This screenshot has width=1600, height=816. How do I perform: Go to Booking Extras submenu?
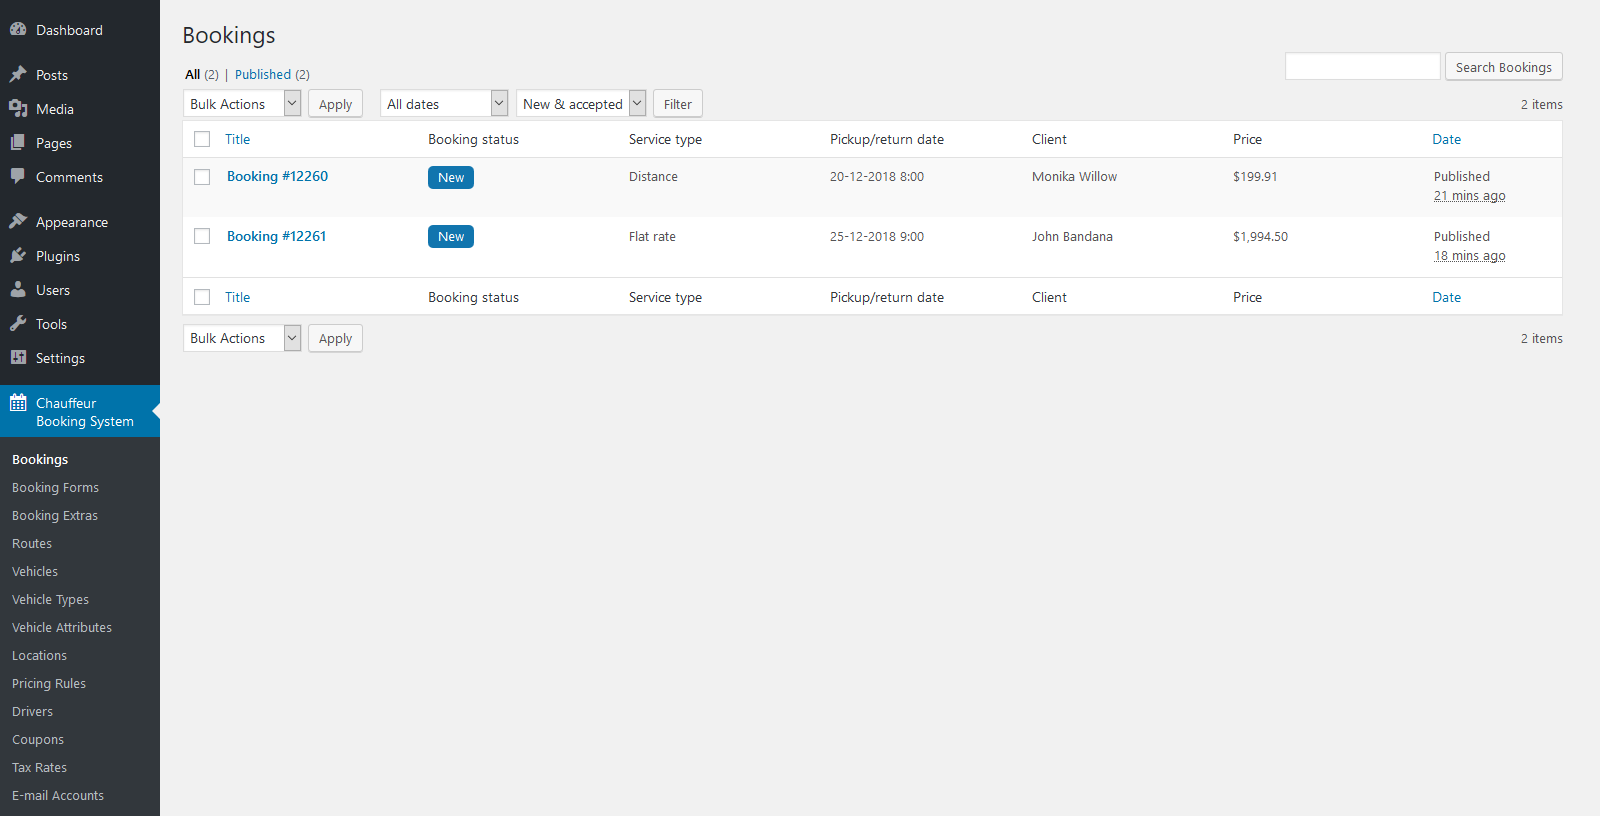pyautogui.click(x=55, y=515)
